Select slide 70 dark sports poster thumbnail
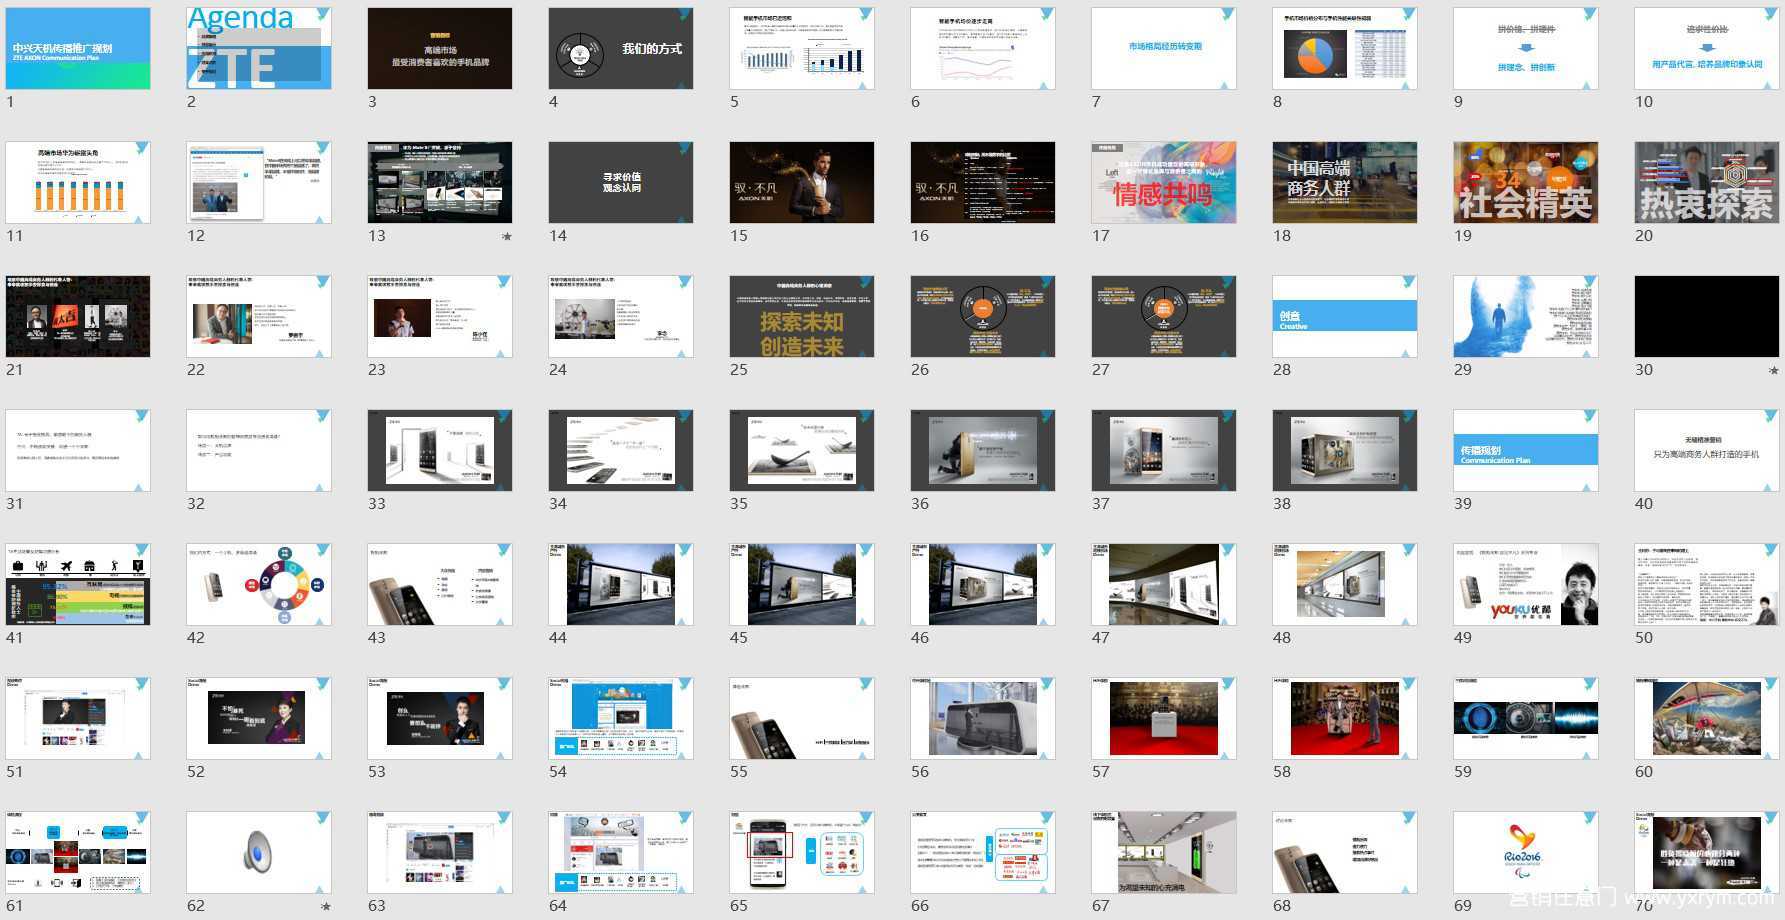 click(x=1707, y=852)
